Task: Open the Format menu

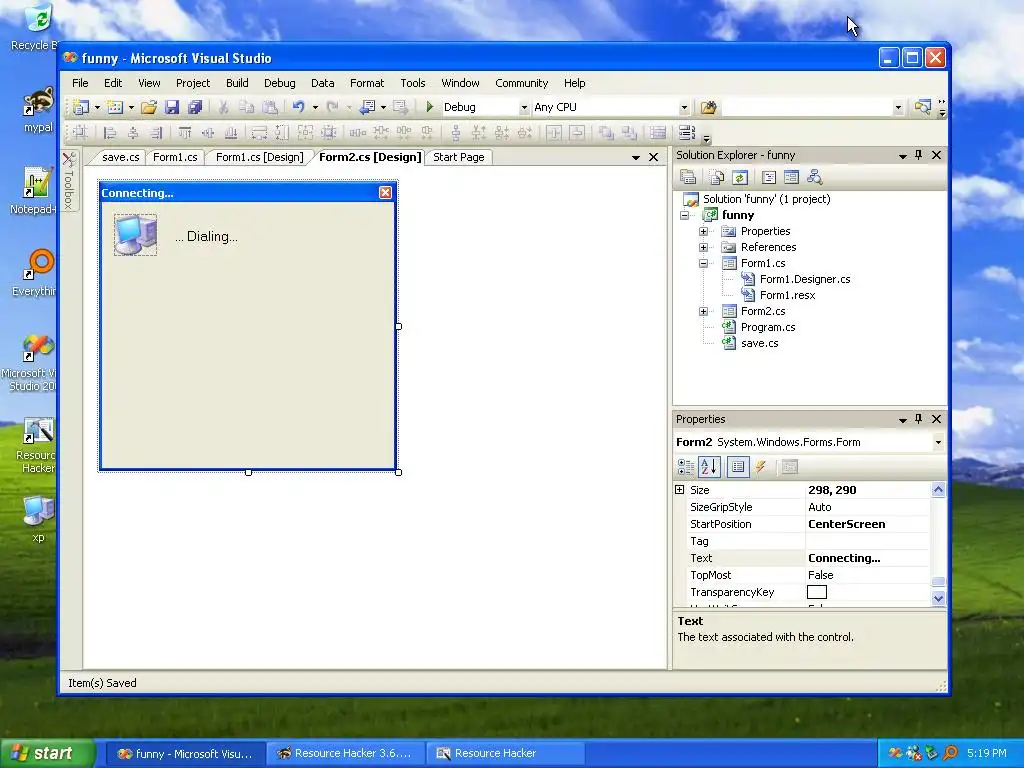Action: (367, 83)
